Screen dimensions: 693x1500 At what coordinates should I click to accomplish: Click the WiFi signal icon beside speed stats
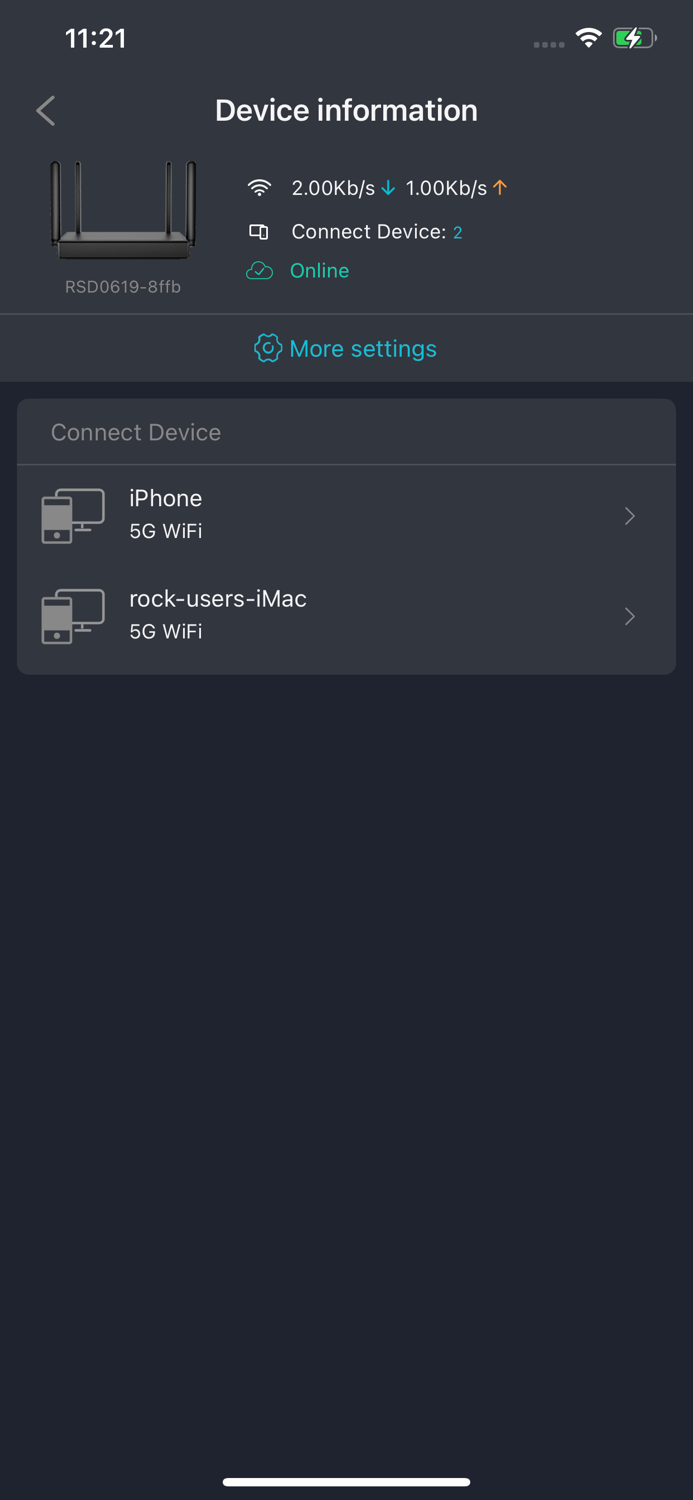259,187
